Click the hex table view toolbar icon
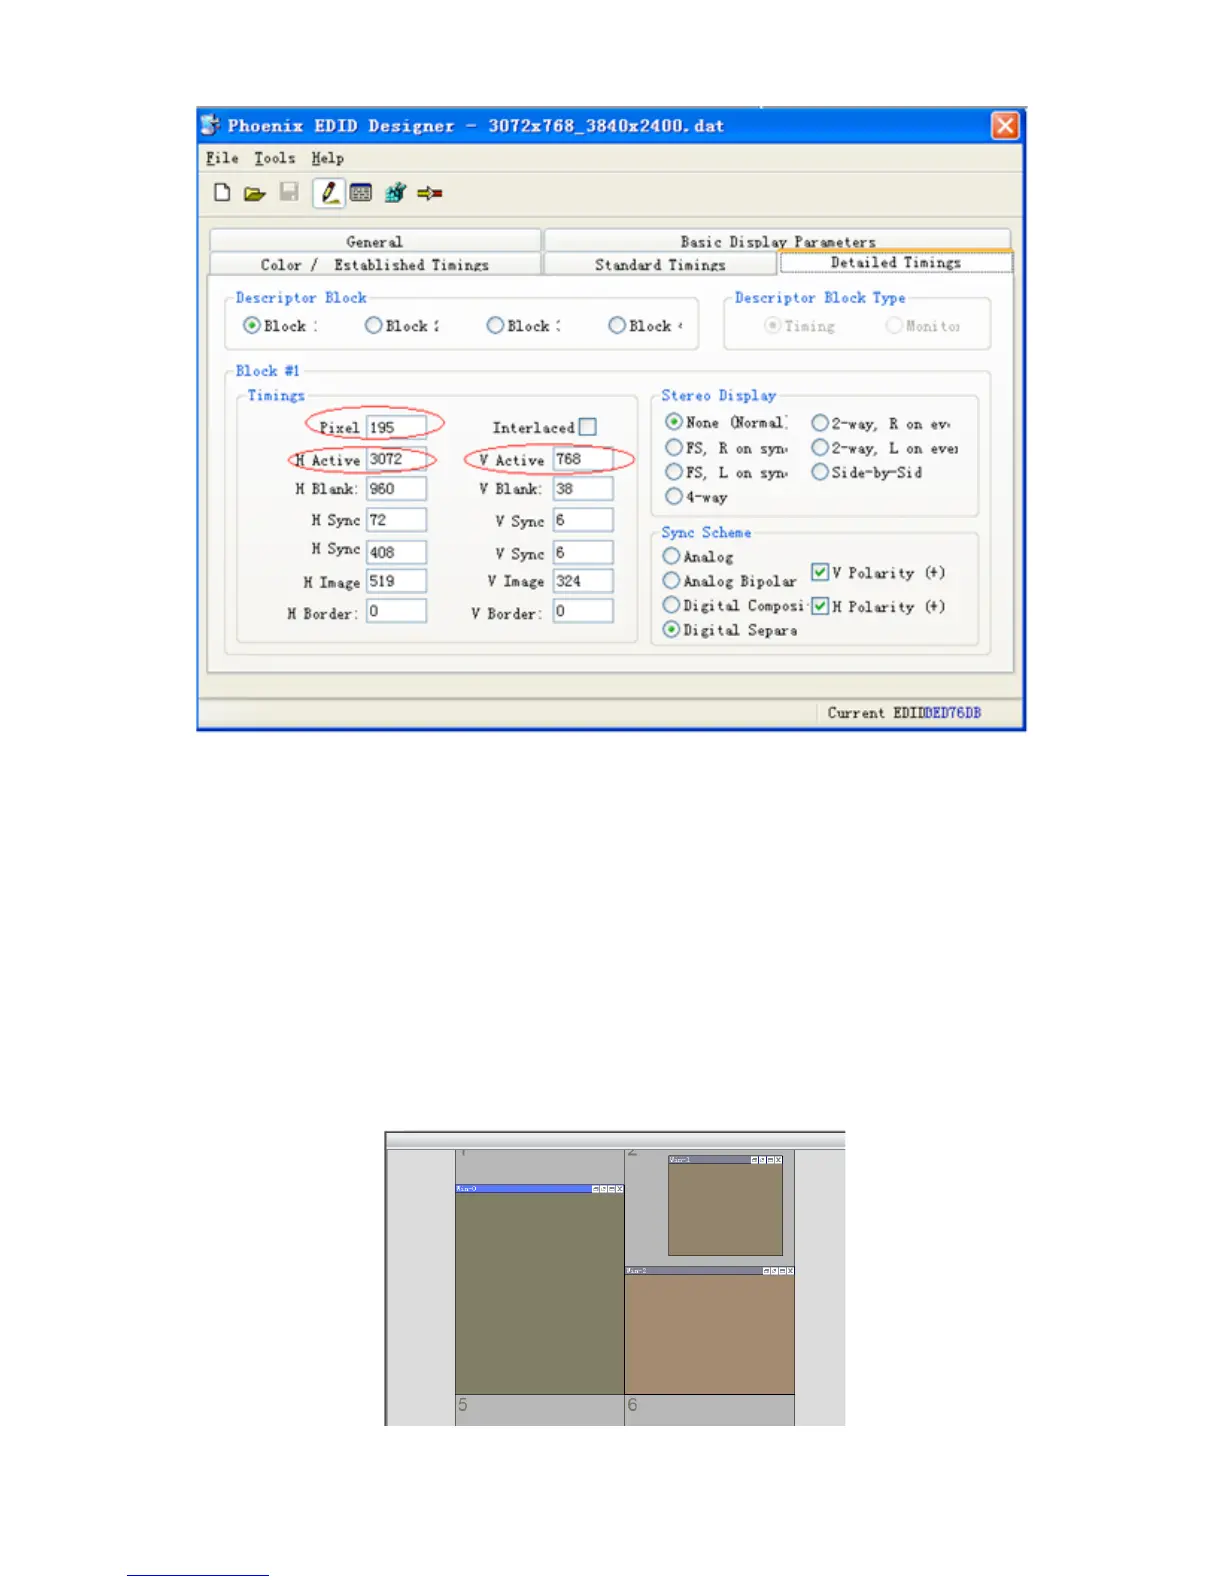Screen dimensions: 1224x1584 click(x=361, y=193)
